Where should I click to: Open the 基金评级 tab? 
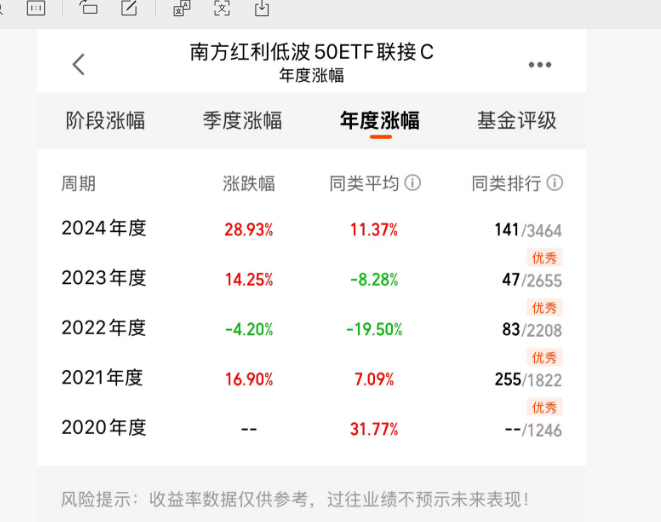(x=517, y=121)
